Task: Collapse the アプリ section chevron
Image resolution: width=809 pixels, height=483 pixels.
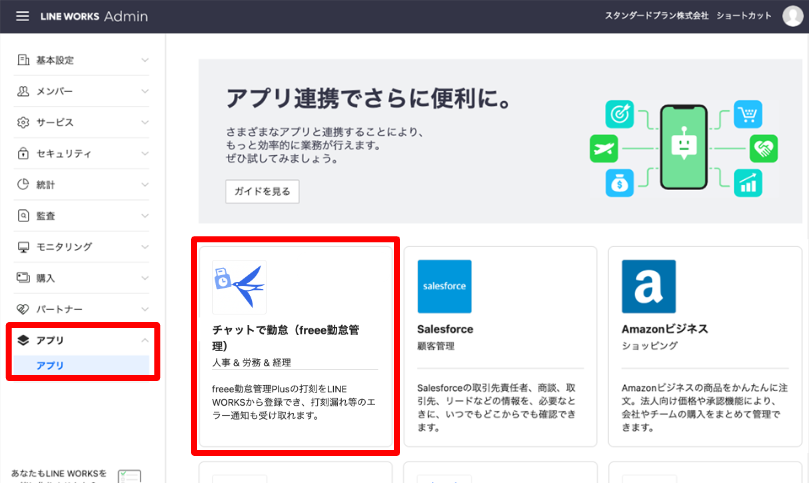Action: pos(145,340)
